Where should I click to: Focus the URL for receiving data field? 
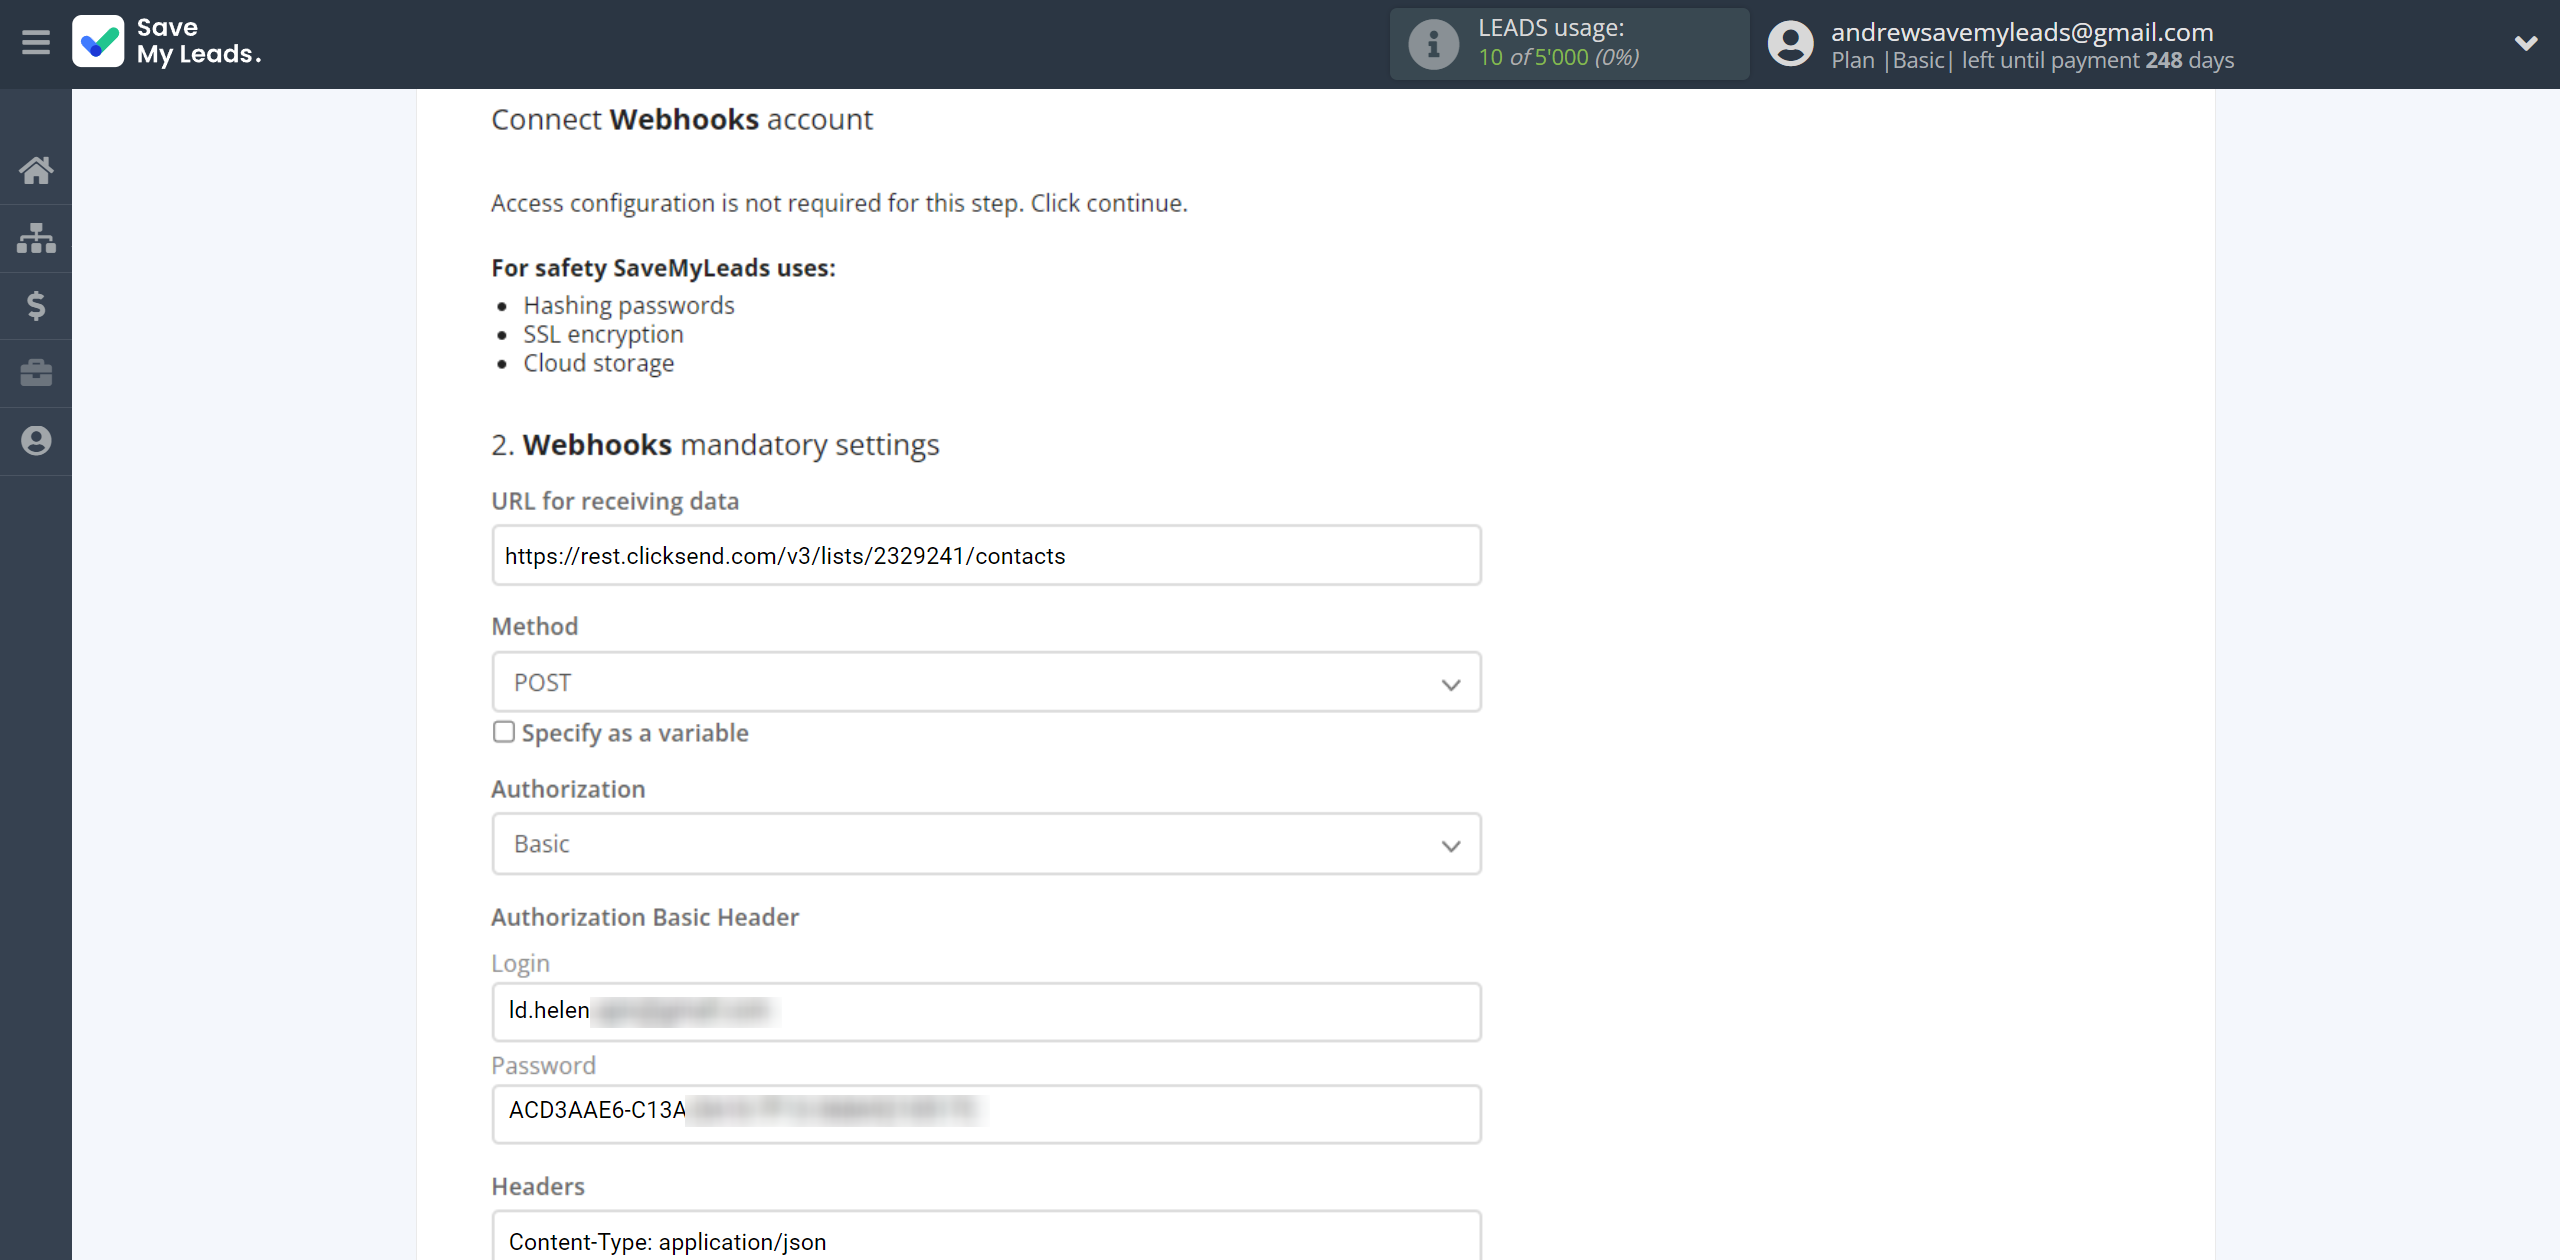click(x=986, y=555)
